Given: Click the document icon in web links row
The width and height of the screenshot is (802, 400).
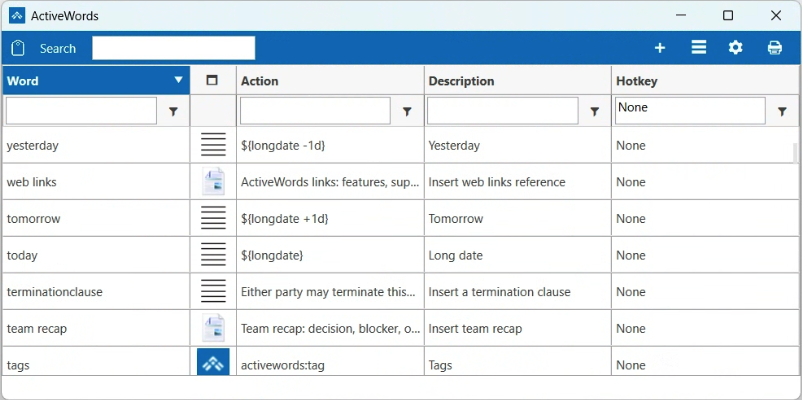Looking at the screenshot, I should click(213, 182).
